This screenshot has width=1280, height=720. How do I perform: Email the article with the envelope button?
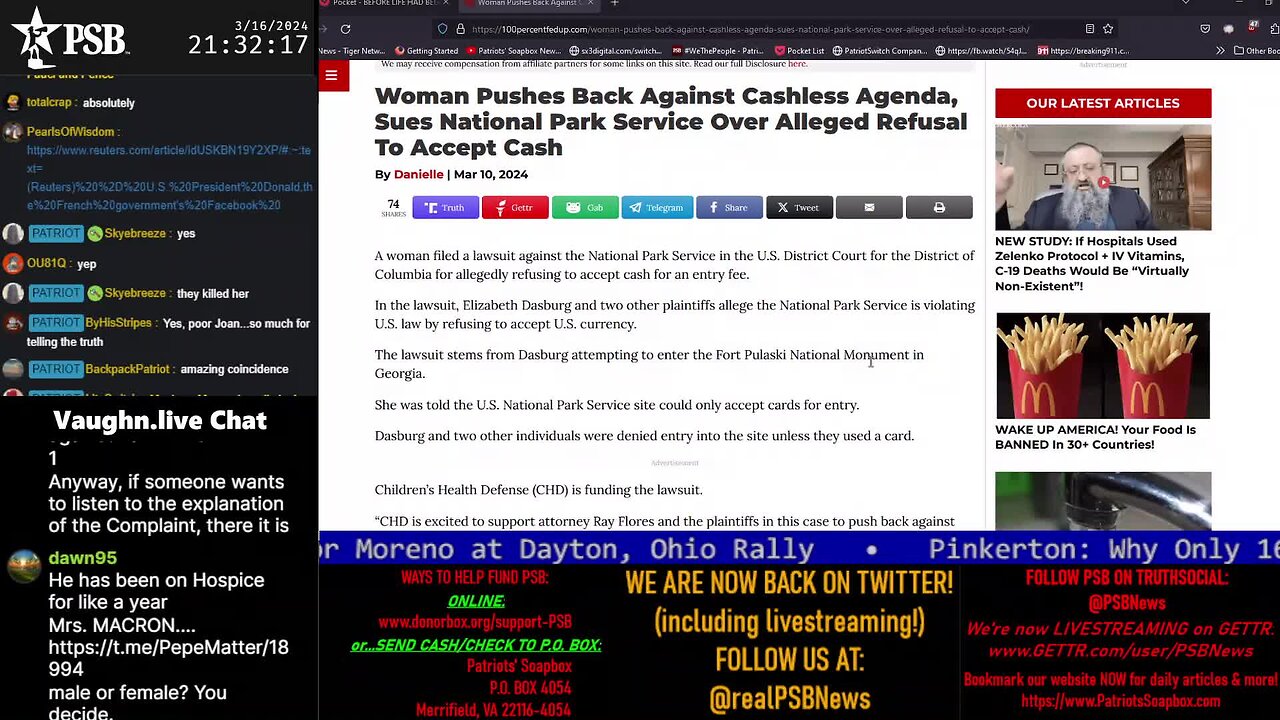click(x=869, y=207)
